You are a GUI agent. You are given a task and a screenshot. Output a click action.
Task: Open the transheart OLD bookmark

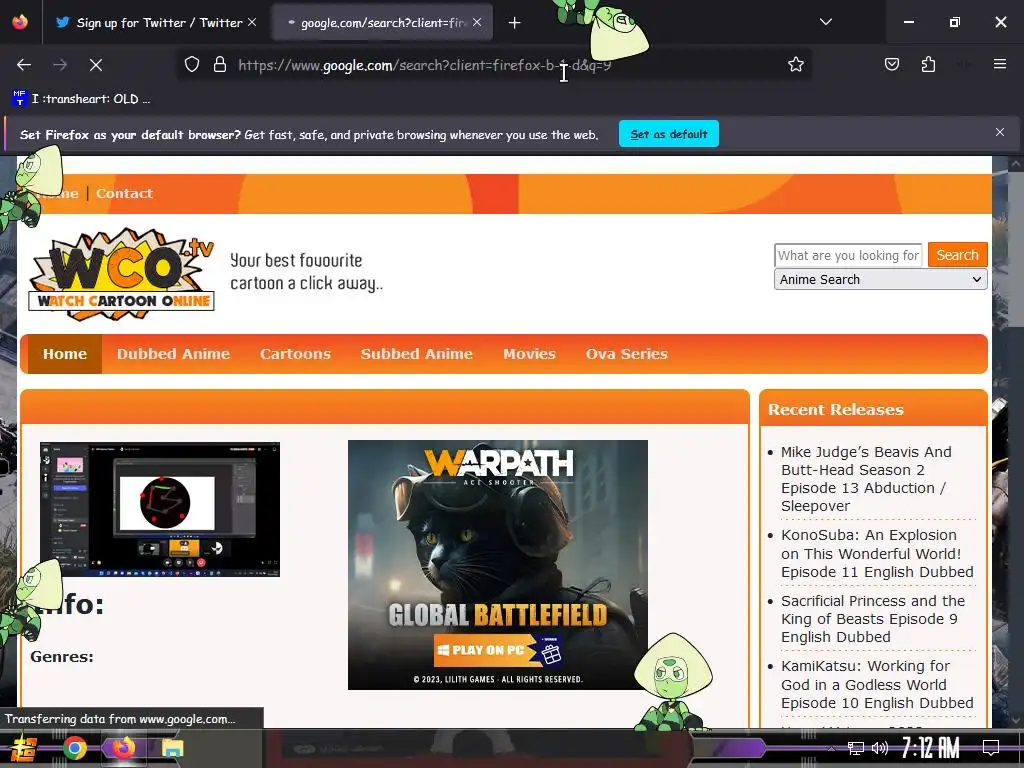tap(81, 99)
